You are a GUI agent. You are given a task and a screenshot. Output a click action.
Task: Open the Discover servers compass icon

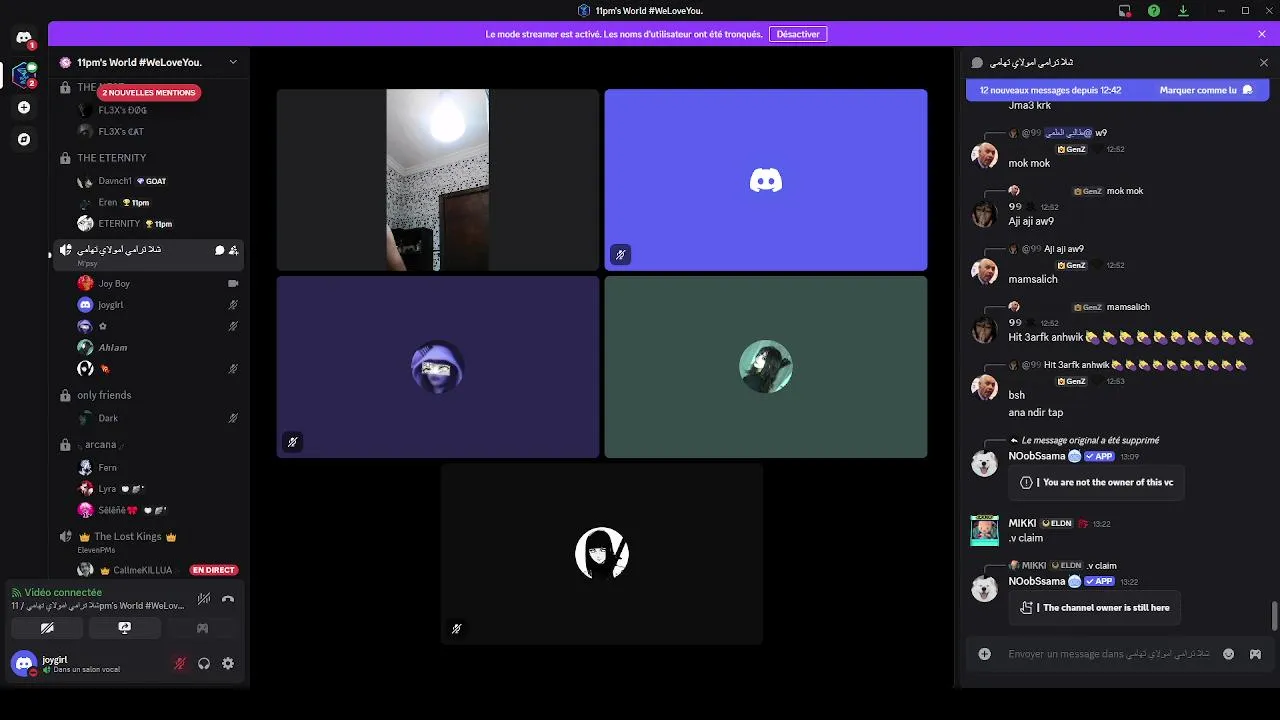tap(24, 139)
